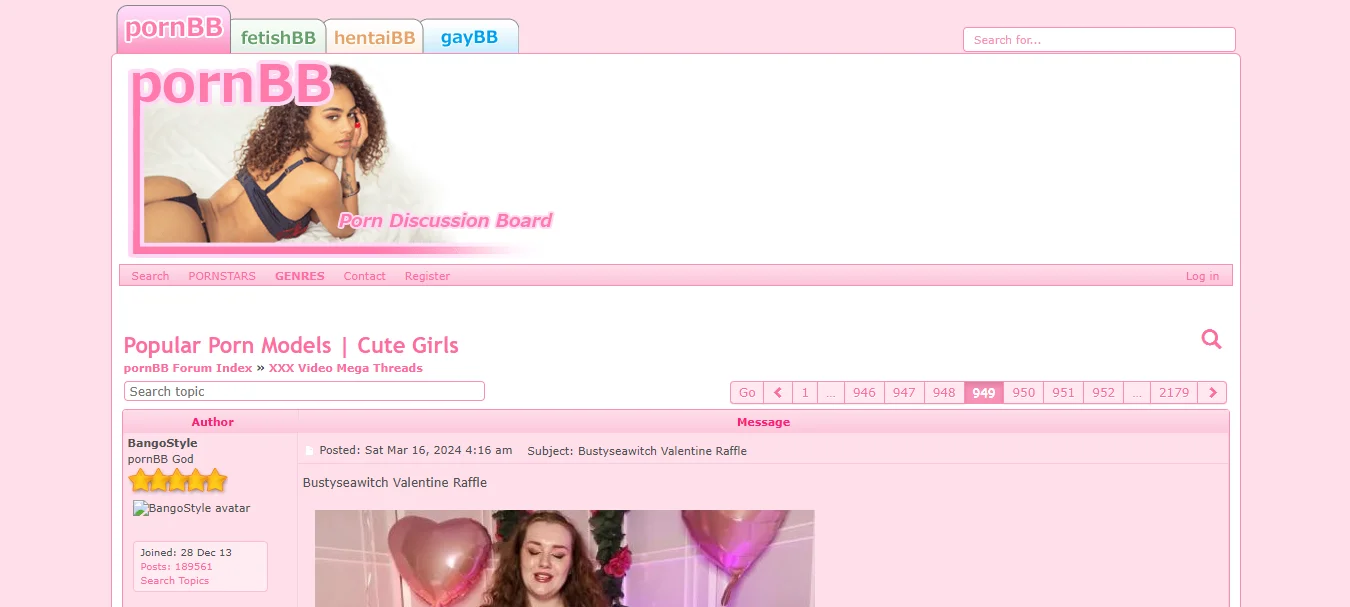Click the pornBB banner logo image
The height and width of the screenshot is (607, 1350).
click(341, 158)
